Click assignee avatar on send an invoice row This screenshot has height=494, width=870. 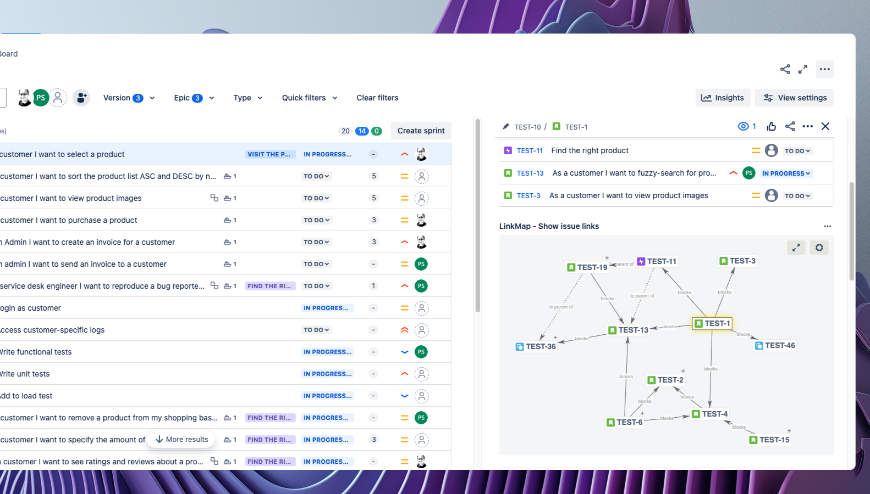tap(421, 264)
